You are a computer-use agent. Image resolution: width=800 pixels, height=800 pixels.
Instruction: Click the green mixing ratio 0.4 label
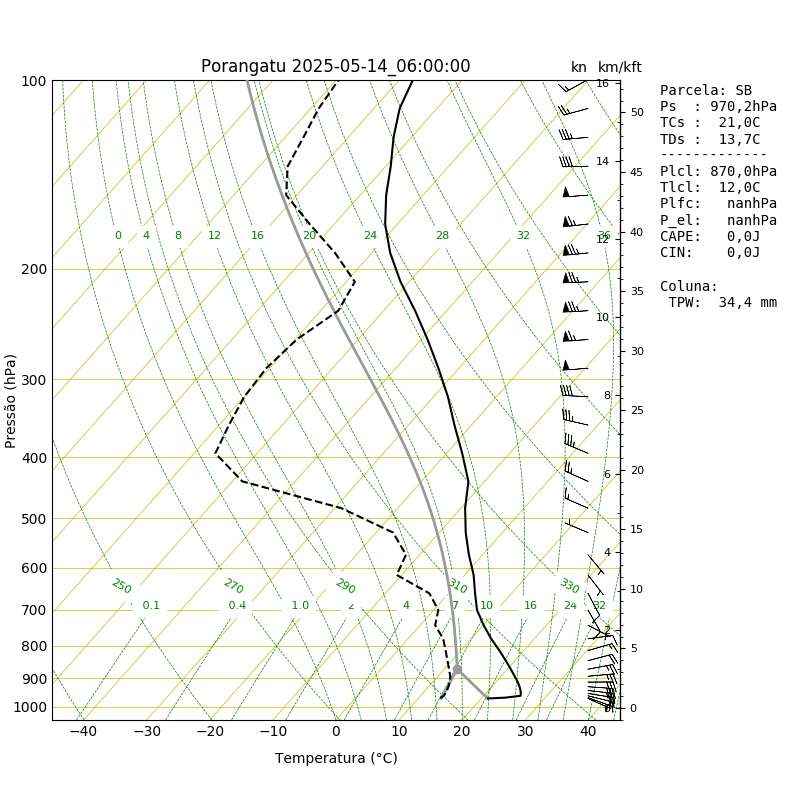point(237,605)
